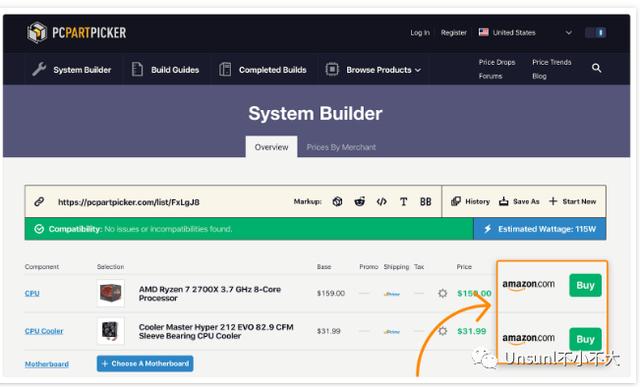Select the HTML code markup icon
This screenshot has height=387, width=640.
tap(382, 201)
